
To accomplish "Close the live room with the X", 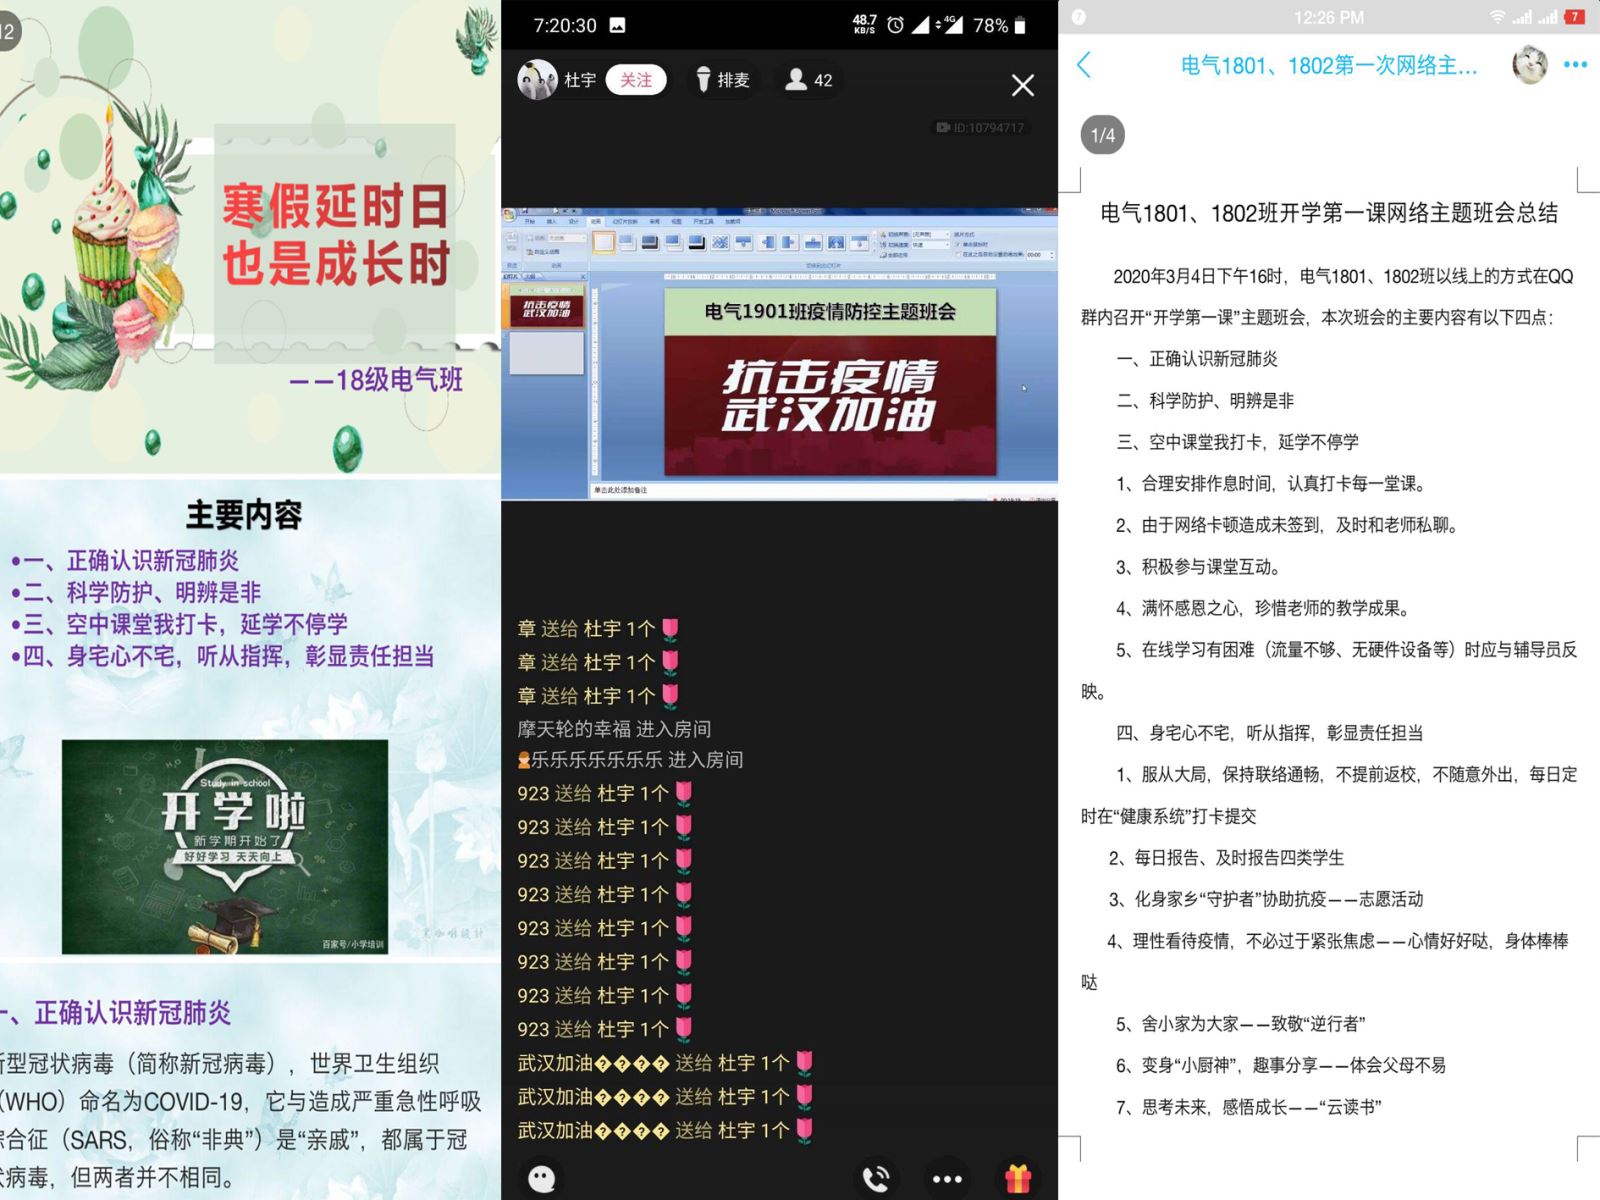I will (x=1022, y=86).
